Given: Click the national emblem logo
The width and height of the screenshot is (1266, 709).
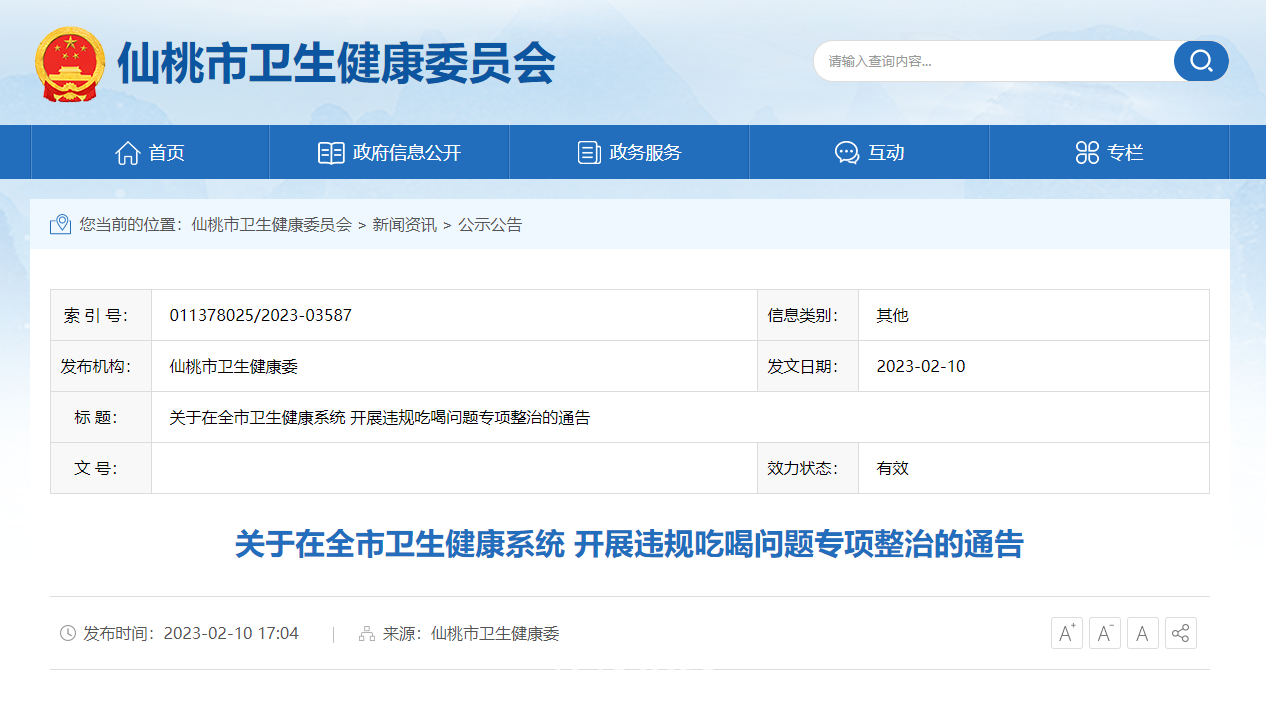Looking at the screenshot, I should pyautogui.click(x=69, y=64).
